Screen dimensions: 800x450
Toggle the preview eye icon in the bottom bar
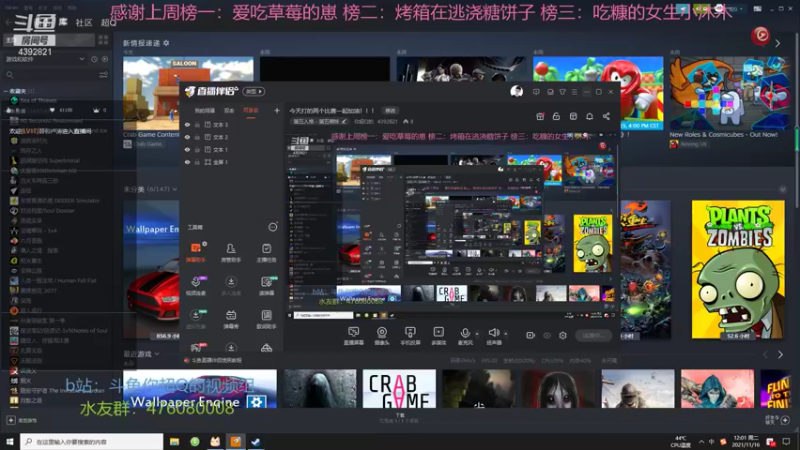click(547, 335)
